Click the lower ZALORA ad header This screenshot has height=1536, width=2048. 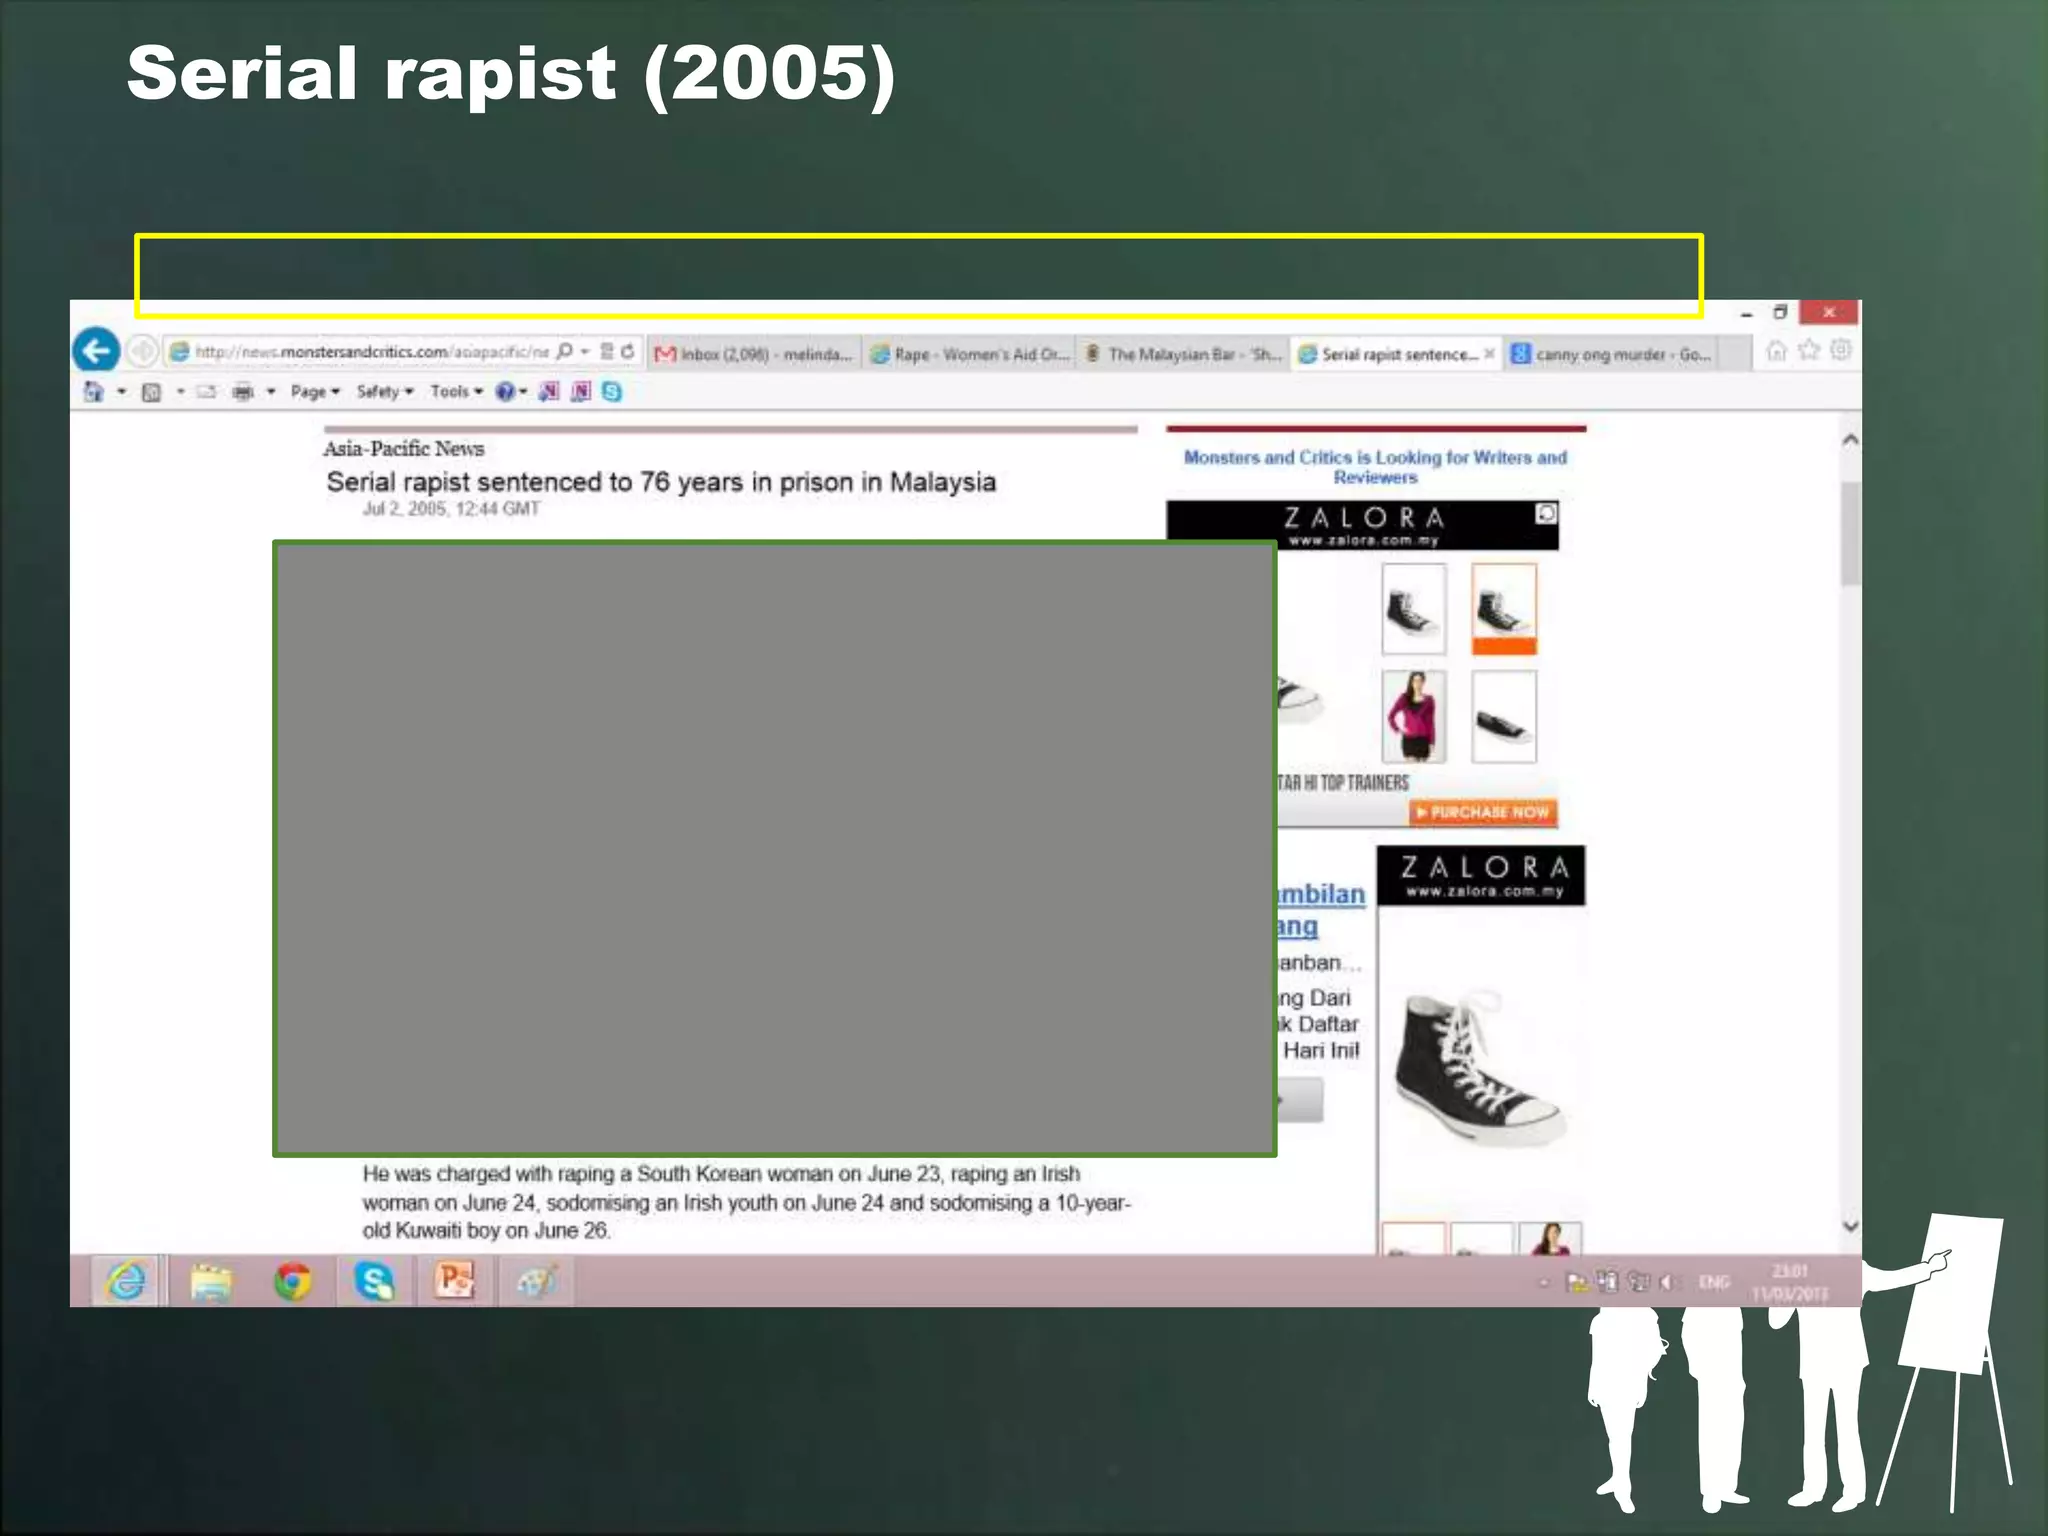(1481, 876)
